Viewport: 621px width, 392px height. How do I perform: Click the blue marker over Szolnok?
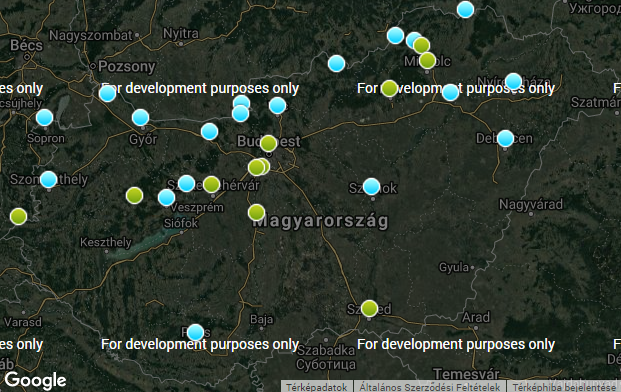[371, 186]
